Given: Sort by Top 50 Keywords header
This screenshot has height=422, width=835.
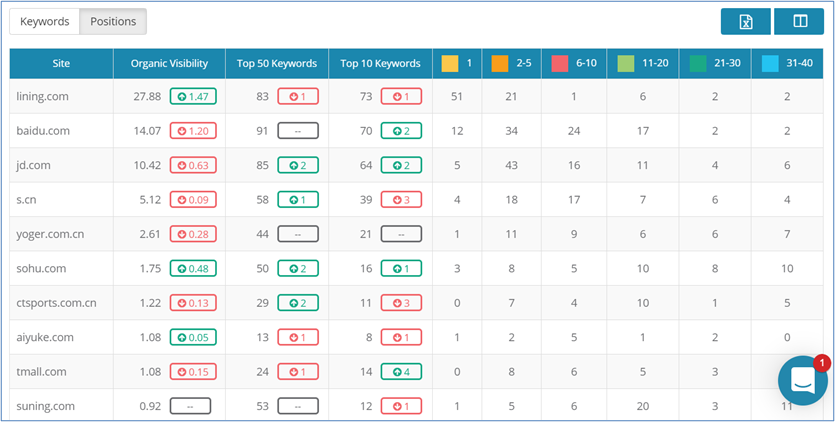Looking at the screenshot, I should [277, 63].
